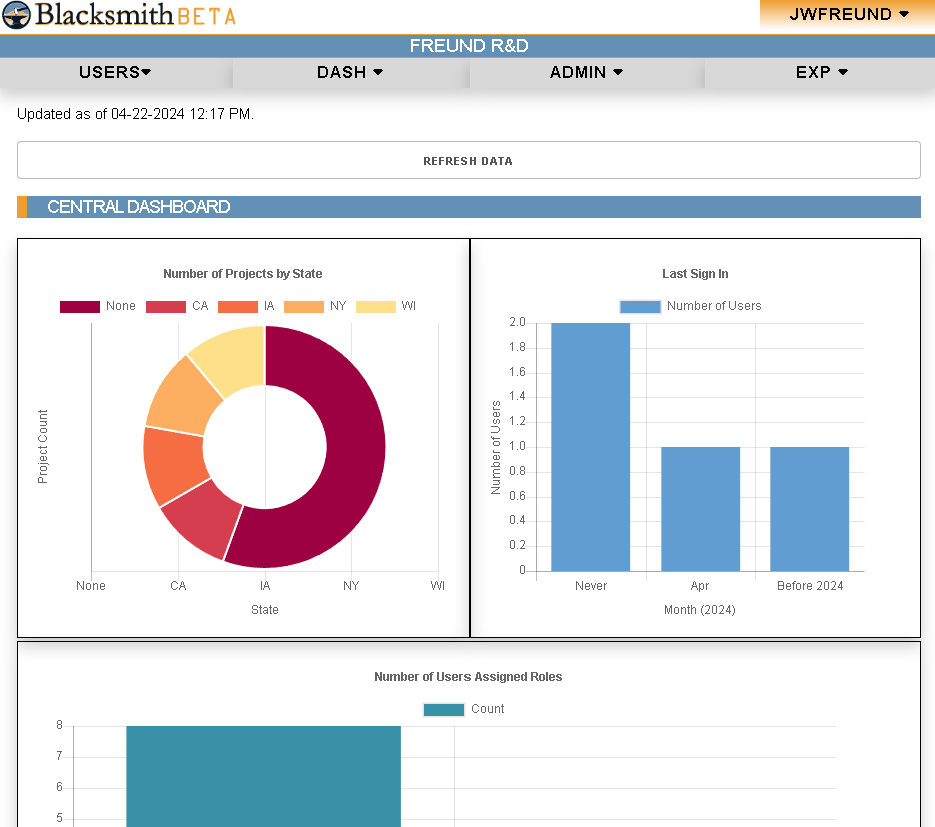Click the Blacksmith anvil logo icon

pyautogui.click(x=16, y=15)
